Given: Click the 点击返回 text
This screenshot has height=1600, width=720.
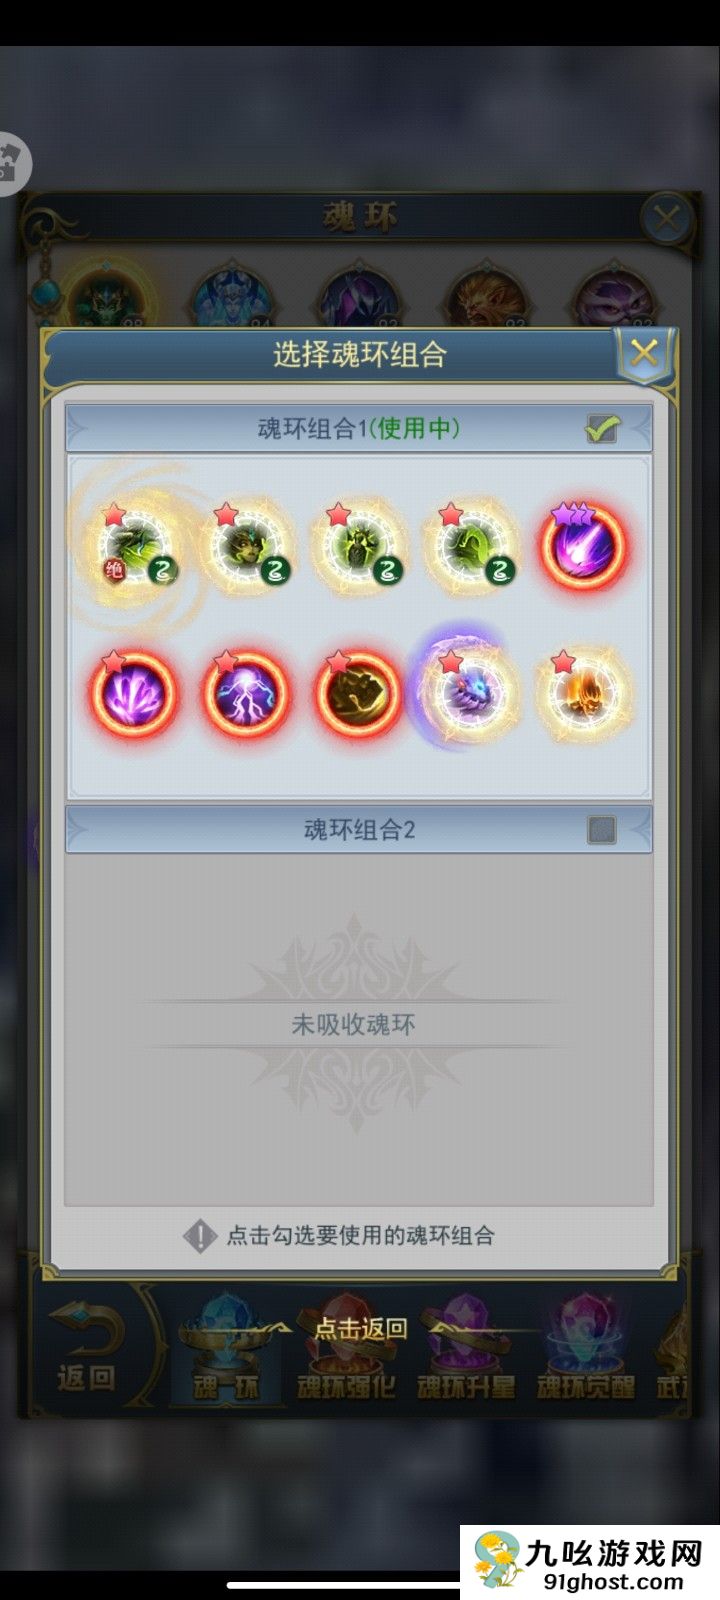Looking at the screenshot, I should pyautogui.click(x=361, y=1328).
